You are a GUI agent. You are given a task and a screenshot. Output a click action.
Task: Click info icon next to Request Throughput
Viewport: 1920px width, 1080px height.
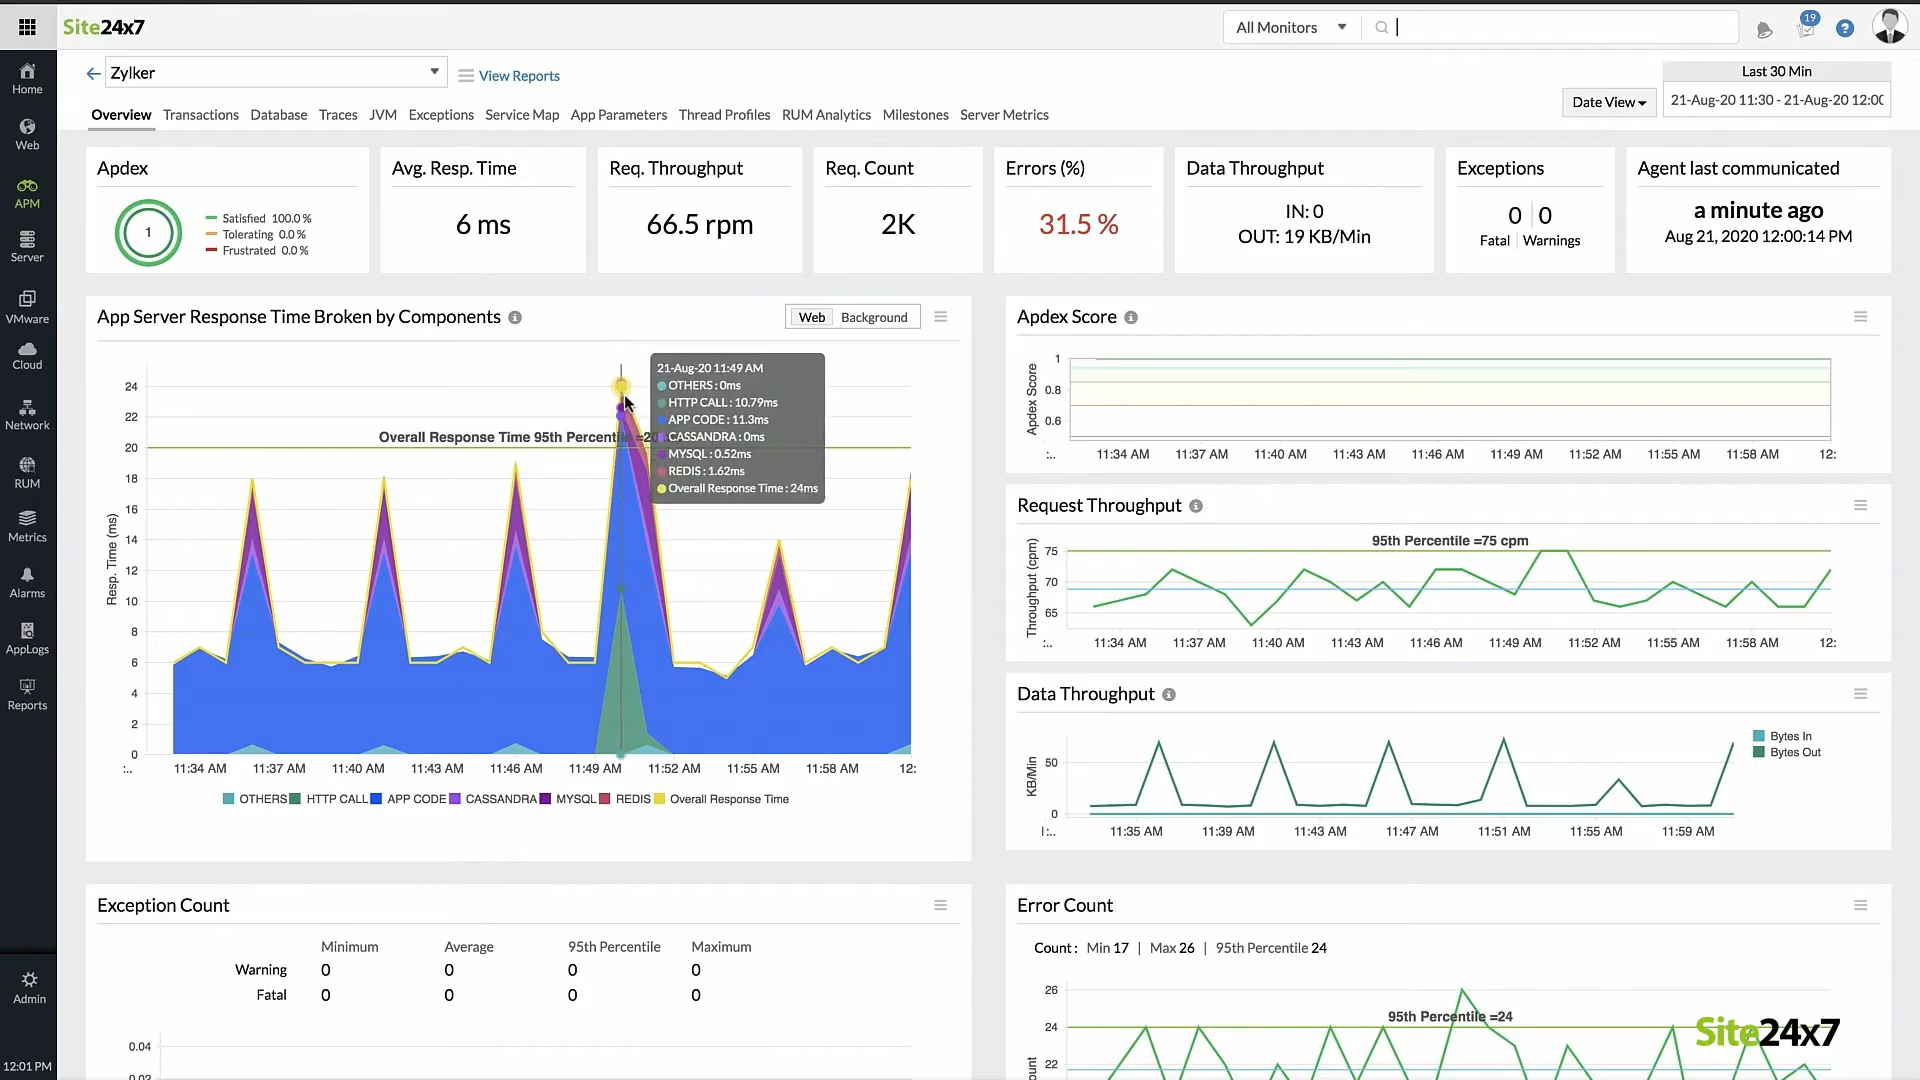[1196, 507]
